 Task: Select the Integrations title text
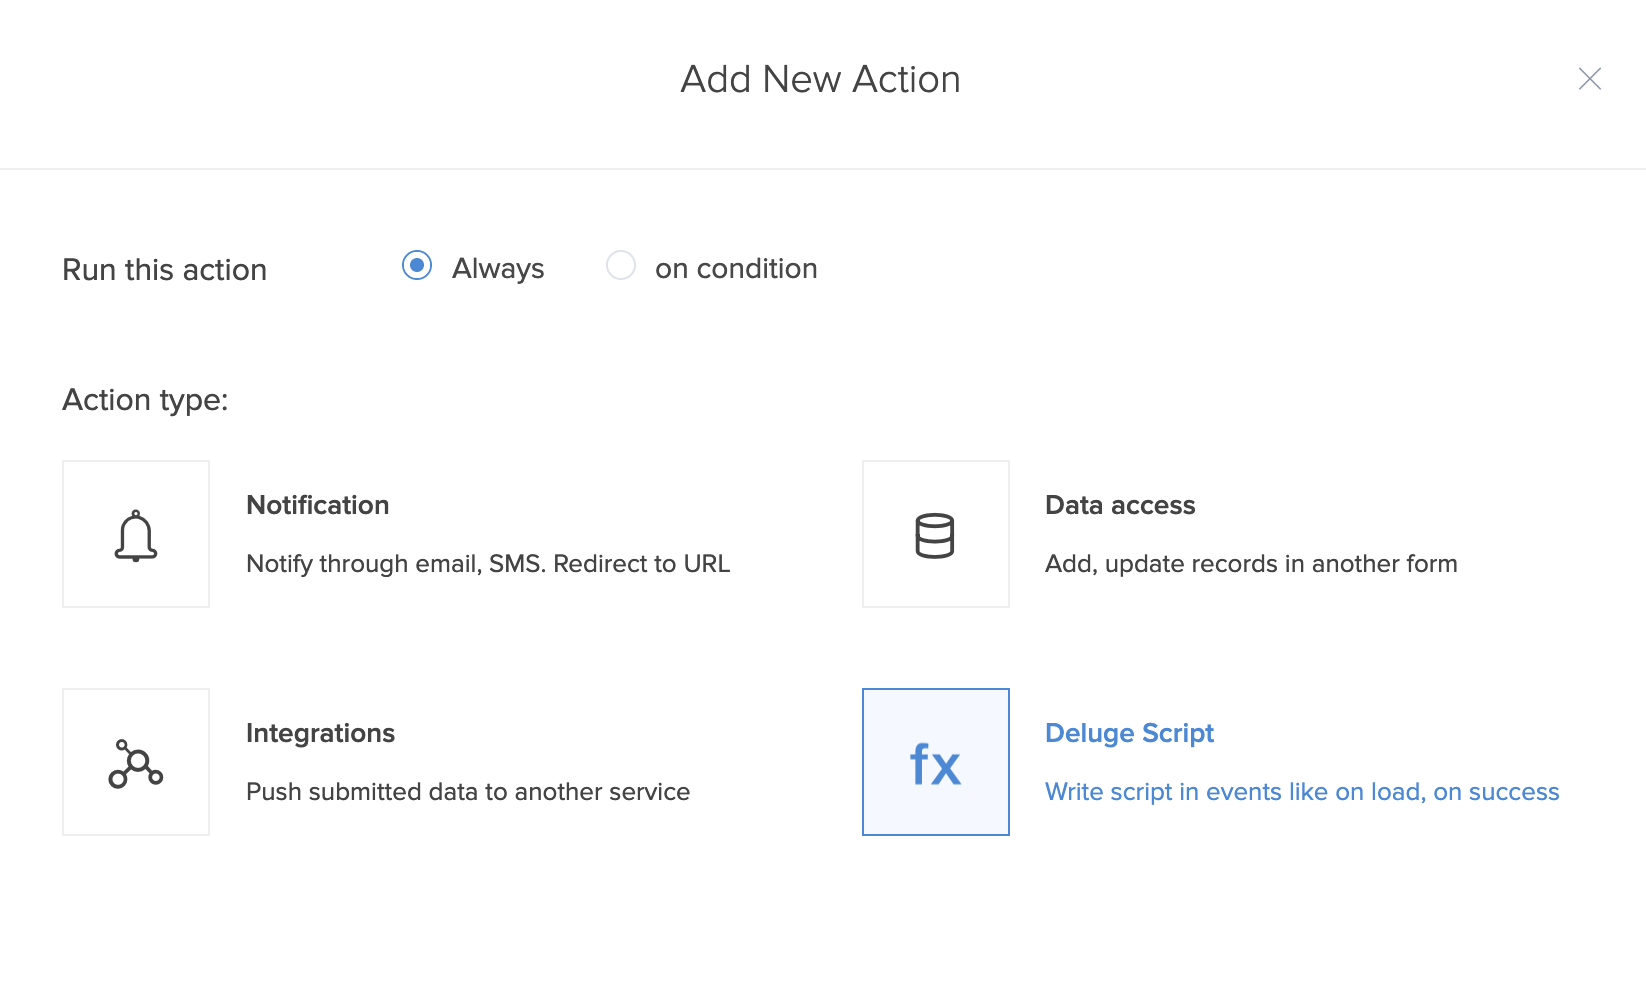(x=320, y=733)
